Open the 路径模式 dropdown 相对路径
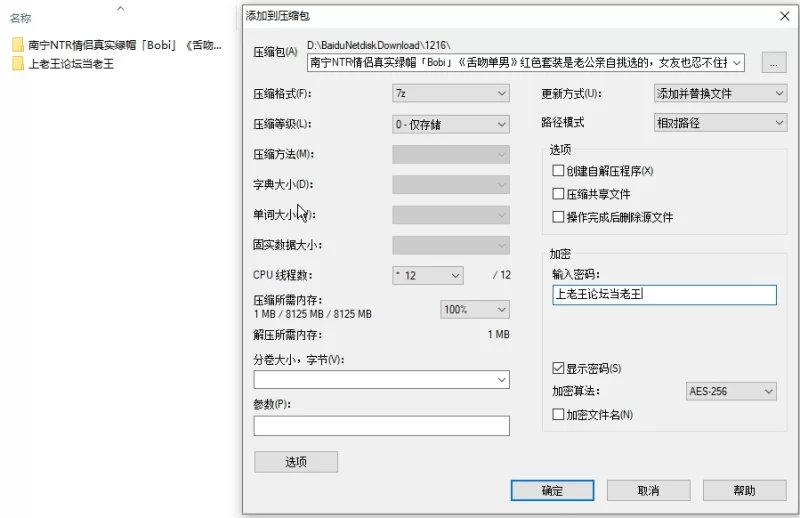 pos(720,123)
